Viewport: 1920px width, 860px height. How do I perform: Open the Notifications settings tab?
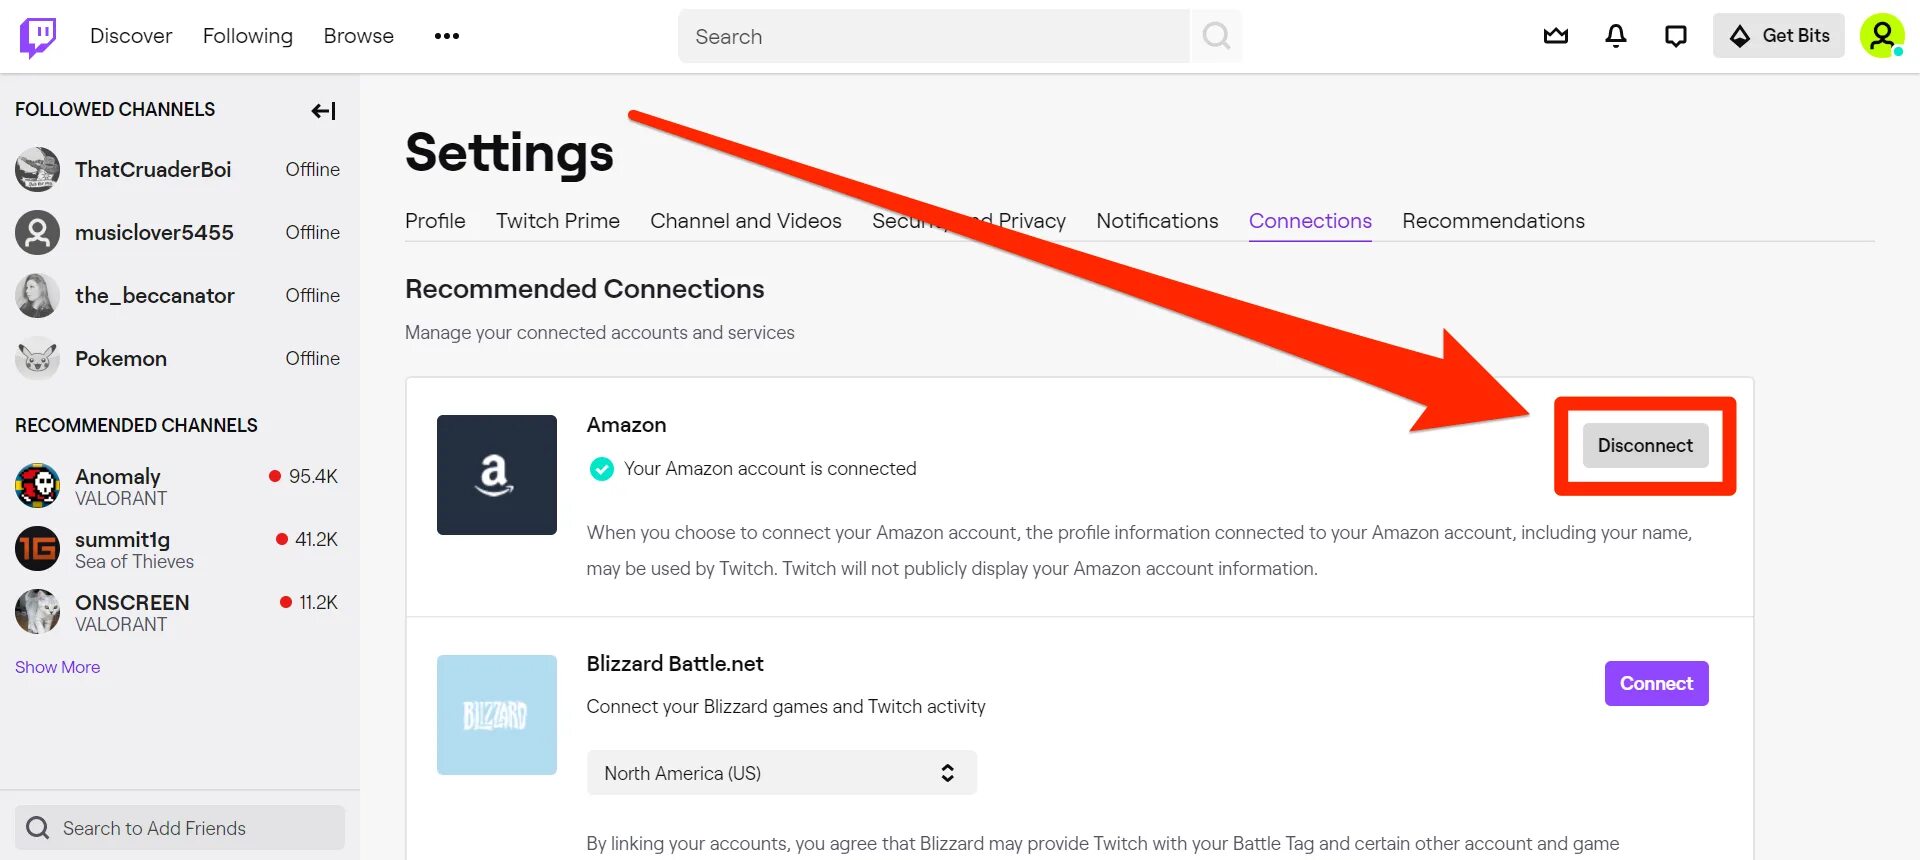click(x=1157, y=221)
